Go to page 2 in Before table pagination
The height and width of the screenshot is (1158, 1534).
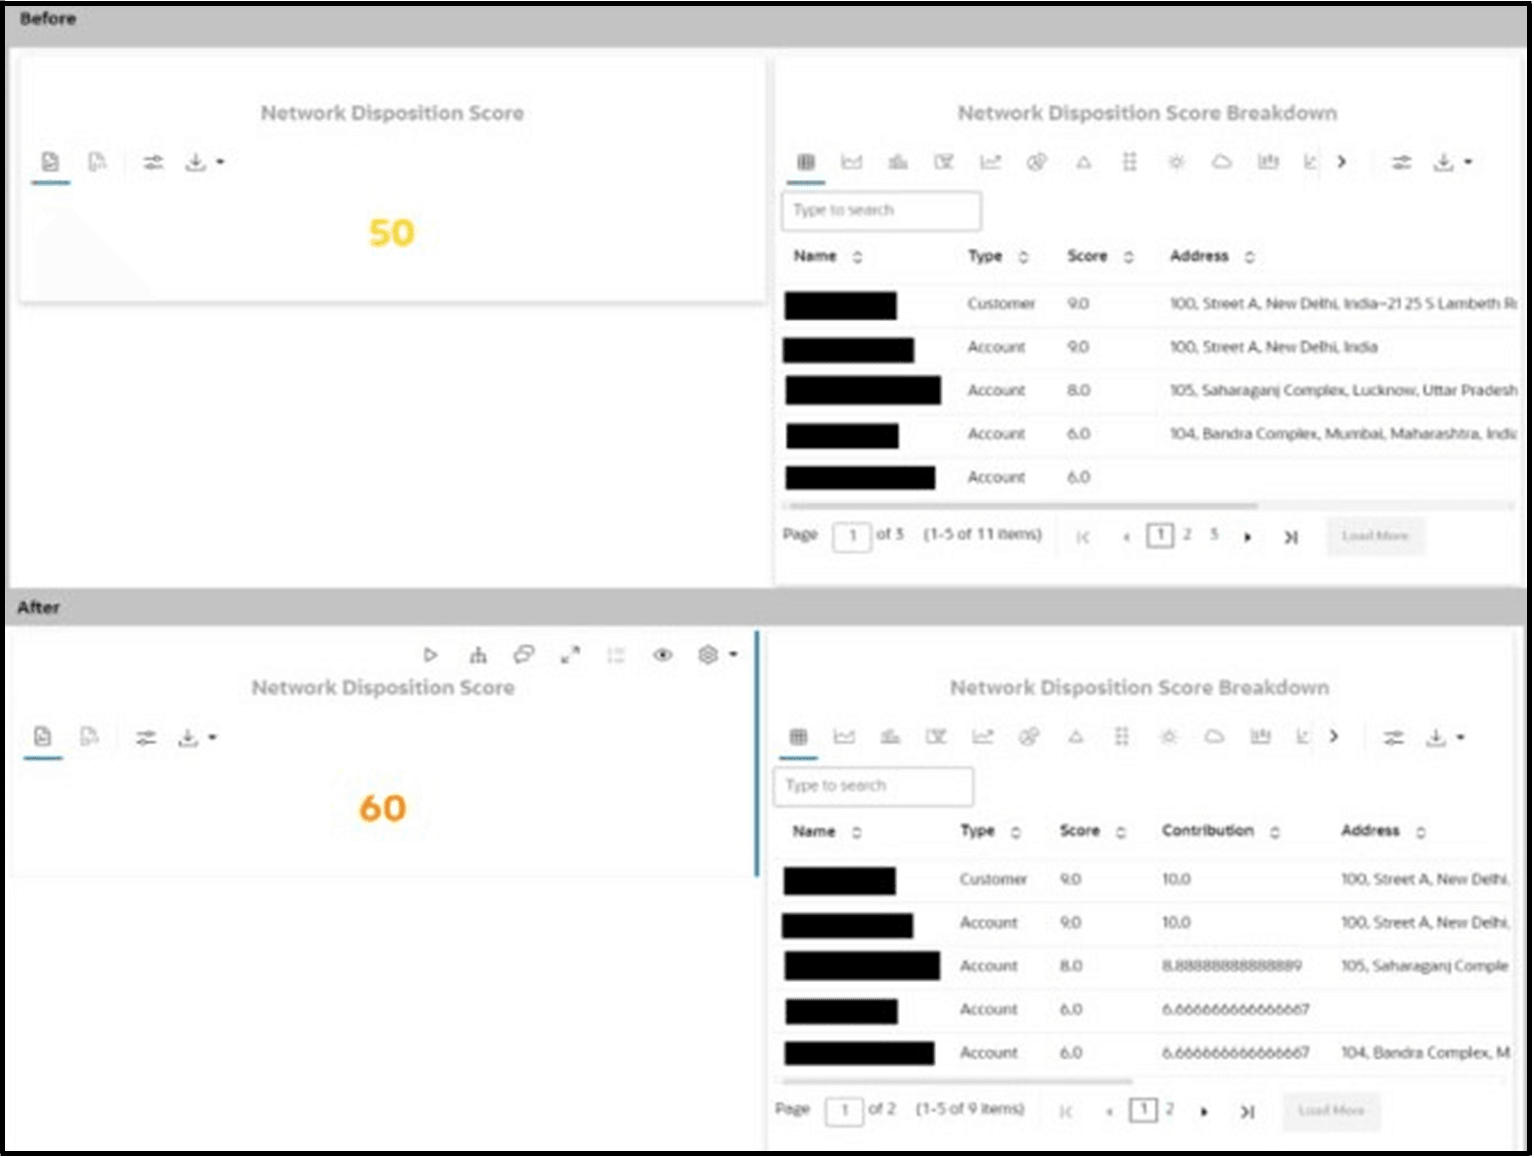(1187, 535)
